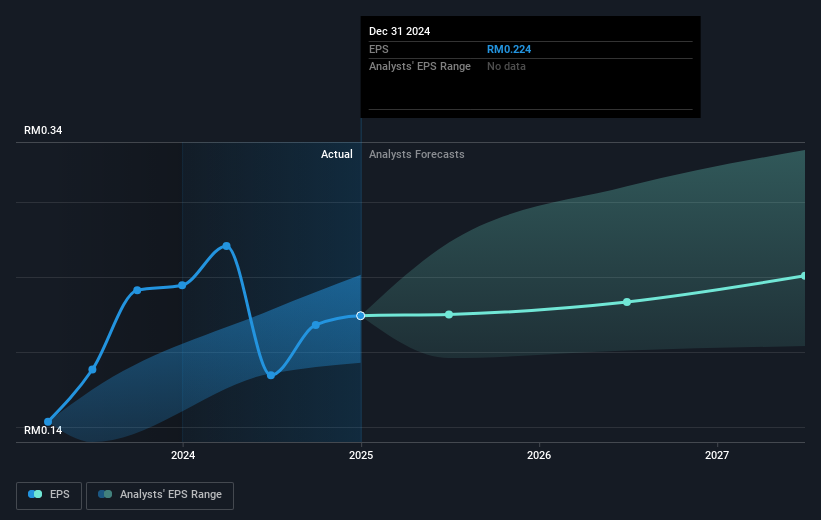Click the 'Analysts Forecasts' section label

(417, 154)
